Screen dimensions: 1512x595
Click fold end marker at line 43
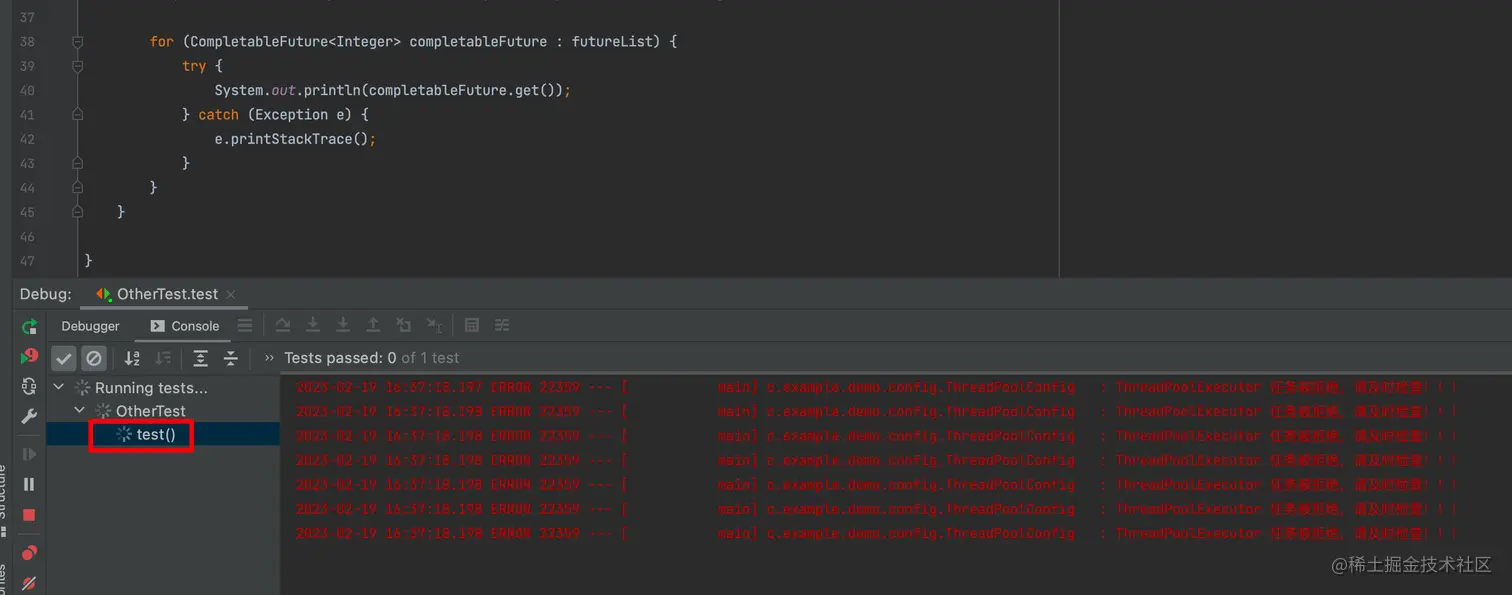[x=77, y=163]
